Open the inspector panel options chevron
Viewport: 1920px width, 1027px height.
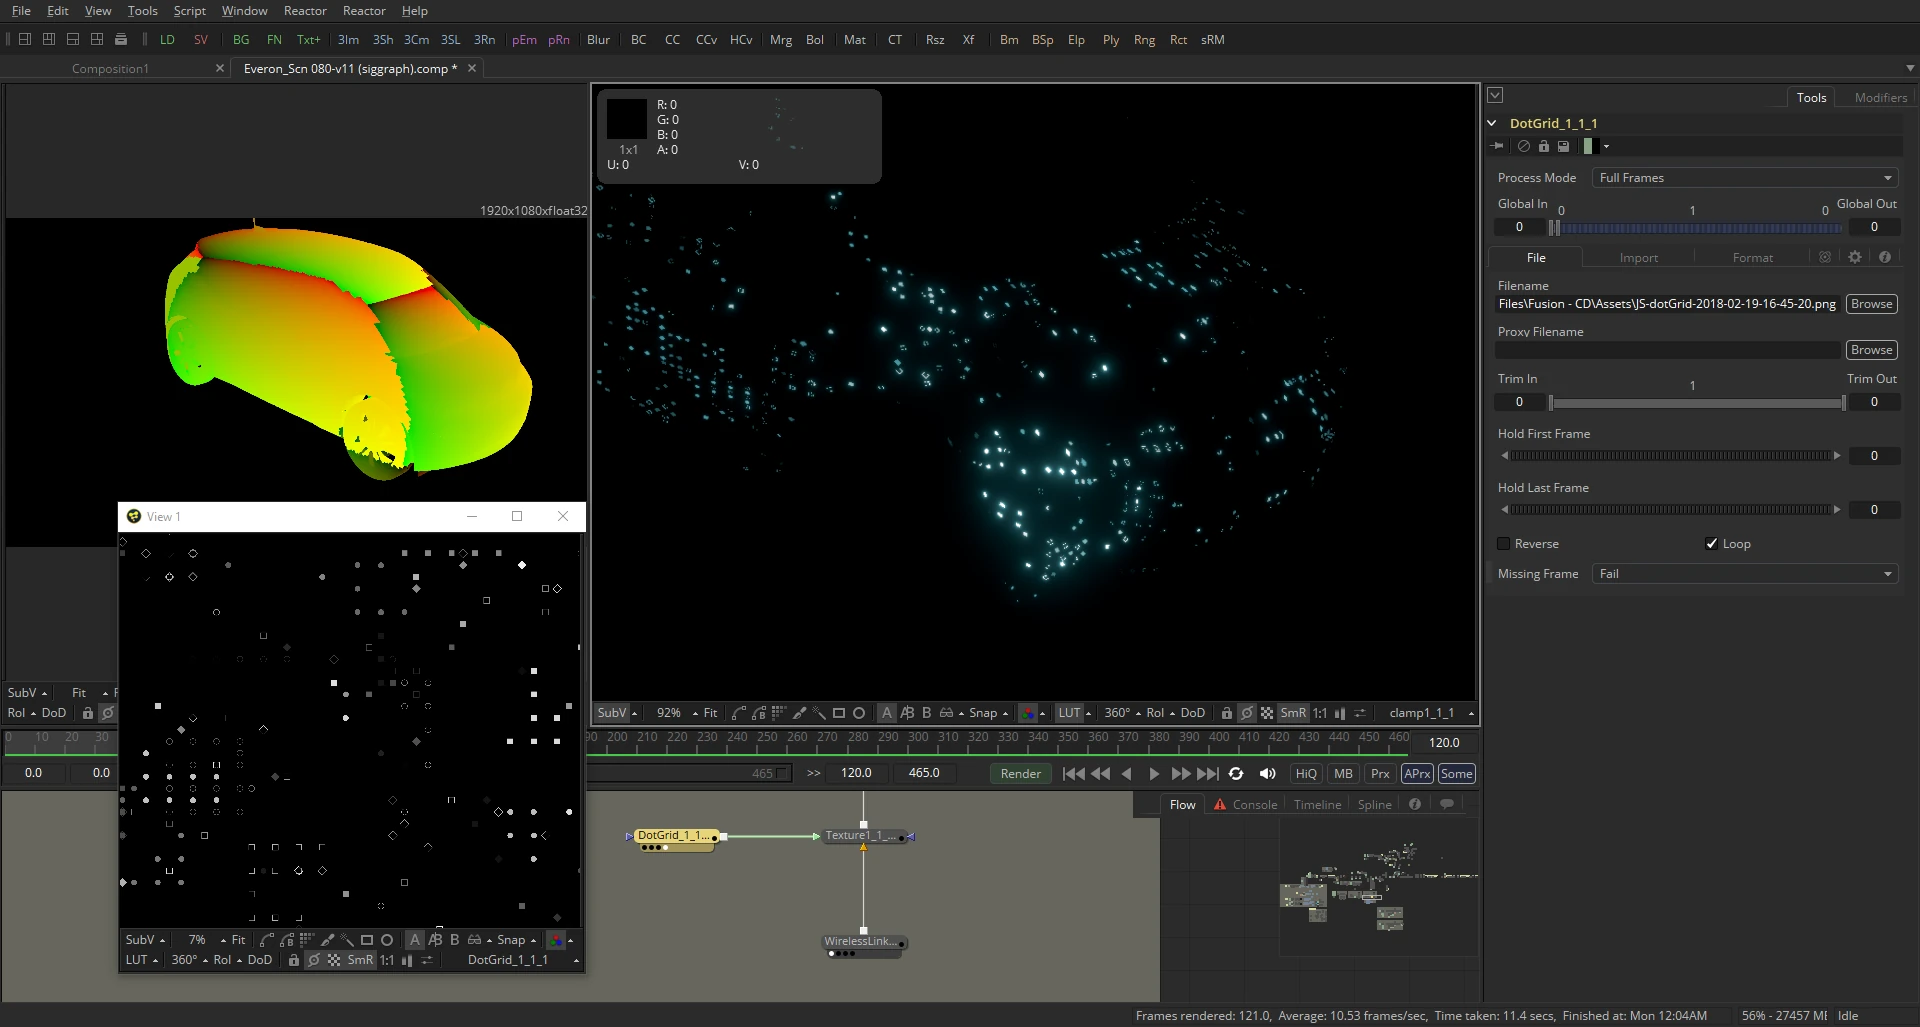click(x=1495, y=95)
